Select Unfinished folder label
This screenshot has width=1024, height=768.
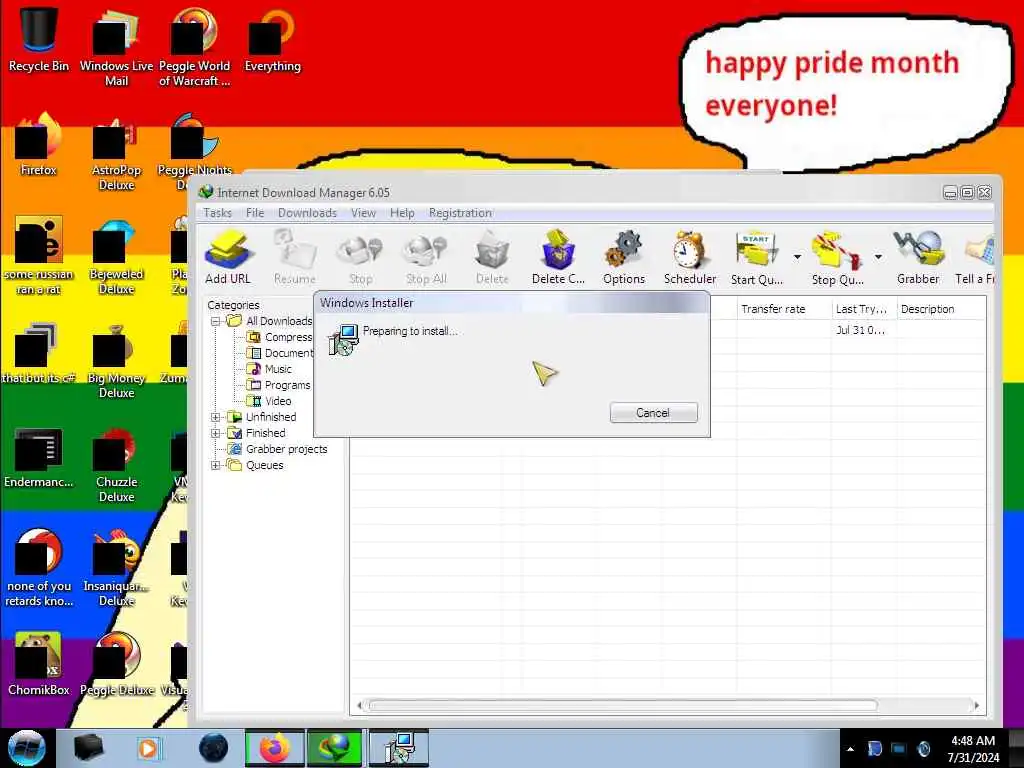coord(271,417)
